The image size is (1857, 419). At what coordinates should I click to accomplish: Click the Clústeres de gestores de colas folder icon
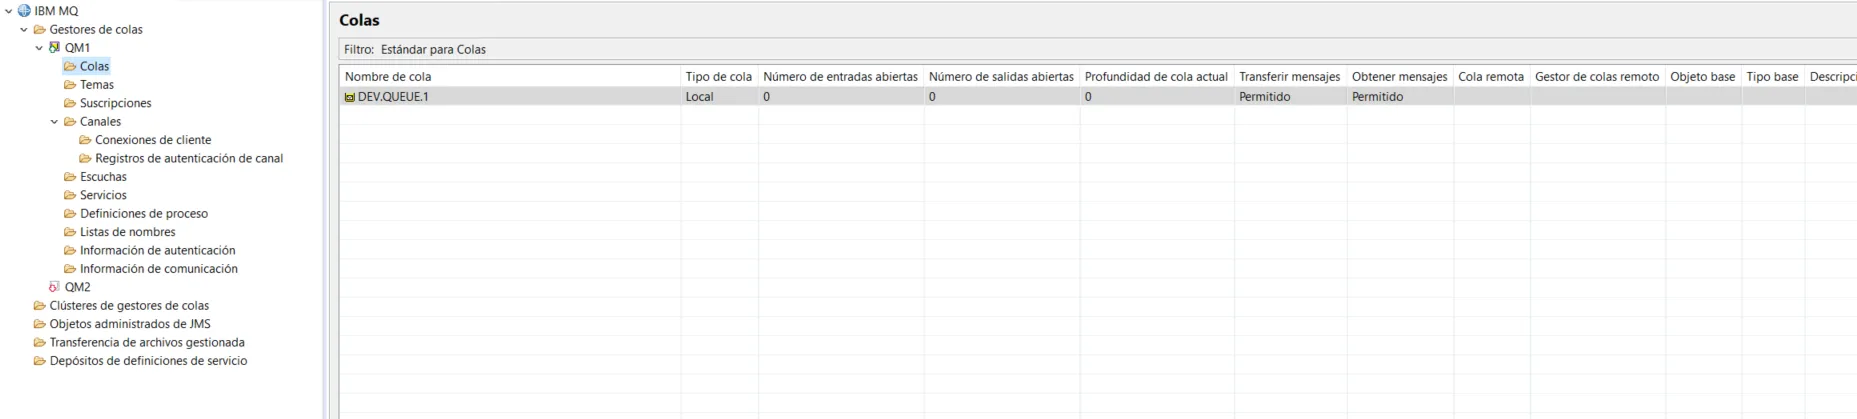40,306
